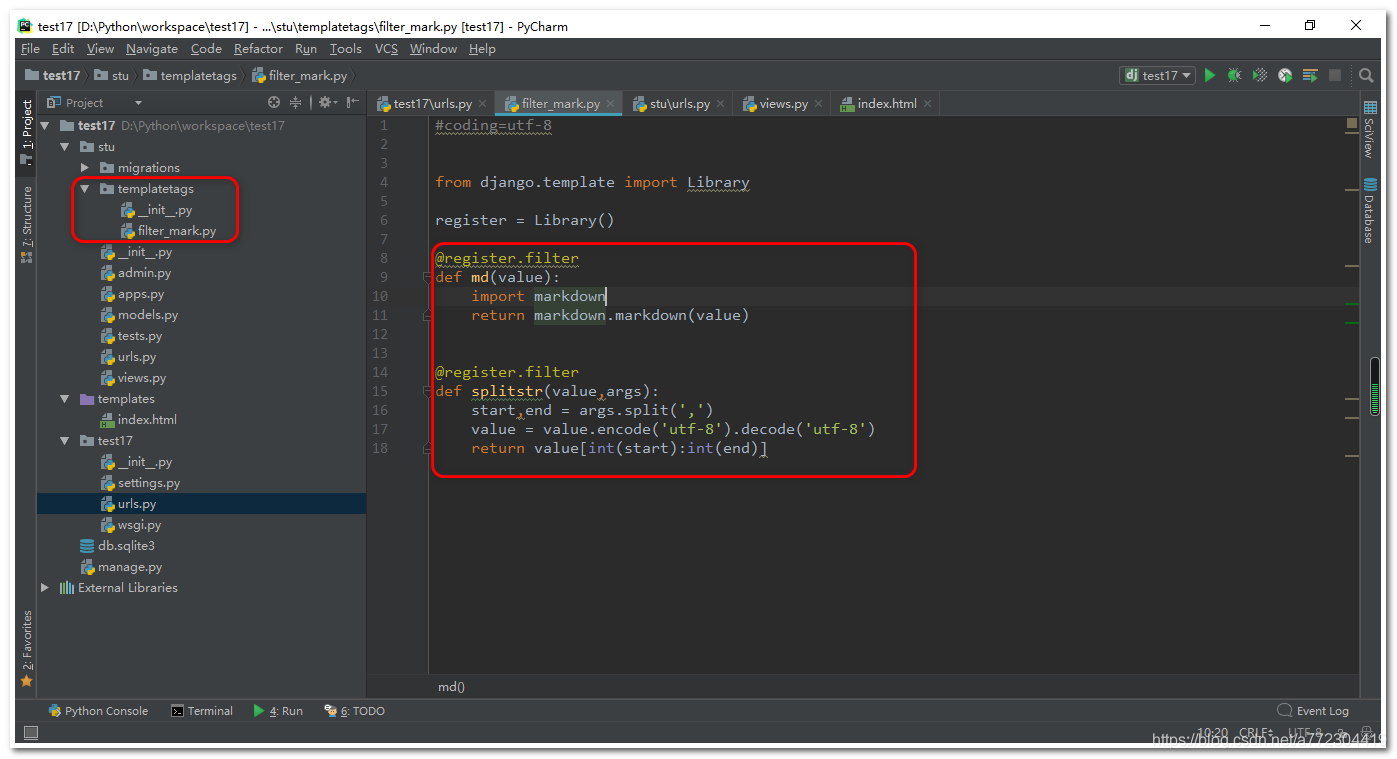The image size is (1397, 759).
Task: Open the Python Console
Action: coord(98,711)
